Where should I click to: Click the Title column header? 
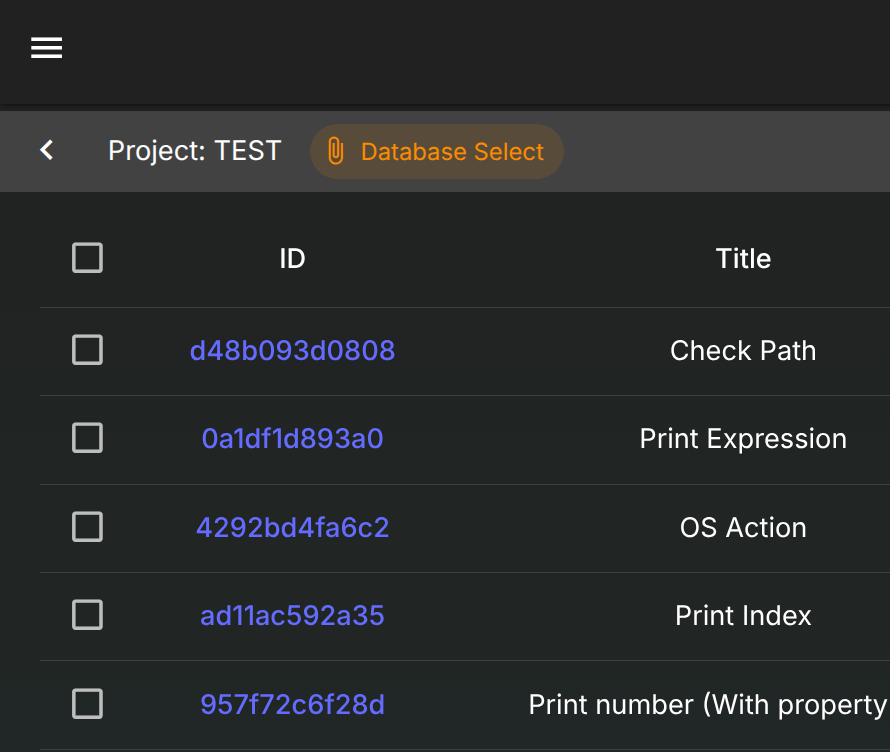click(743, 259)
